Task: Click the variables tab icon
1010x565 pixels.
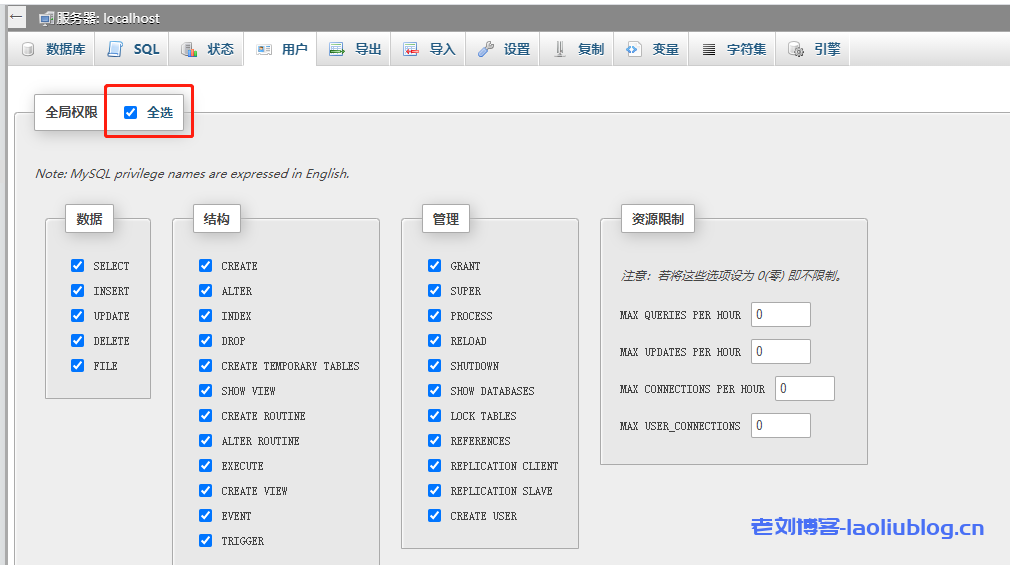Action: click(634, 49)
